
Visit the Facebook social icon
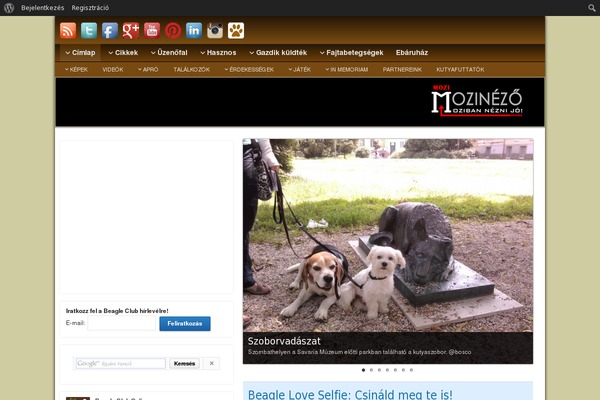pos(110,31)
